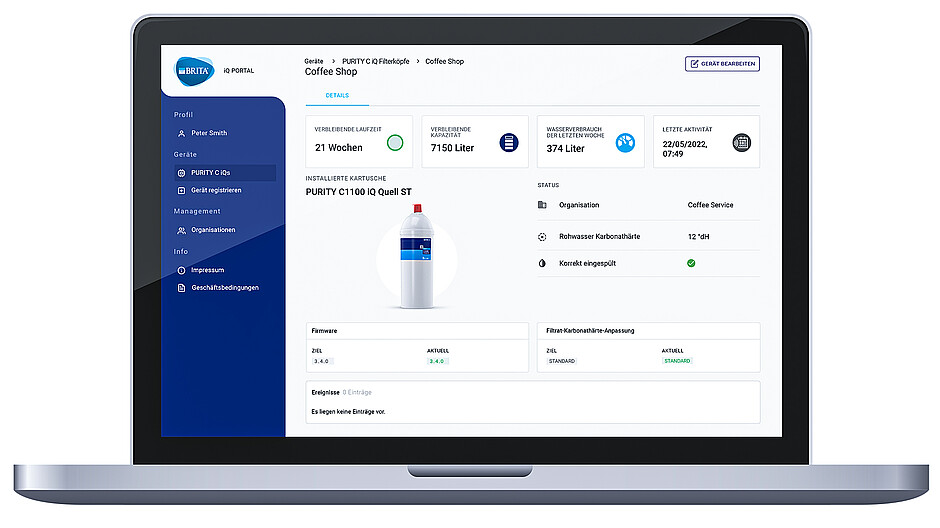Image resolution: width=940 pixels, height=528 pixels.
Task: Click the last activity calendar icon
Action: 740,142
